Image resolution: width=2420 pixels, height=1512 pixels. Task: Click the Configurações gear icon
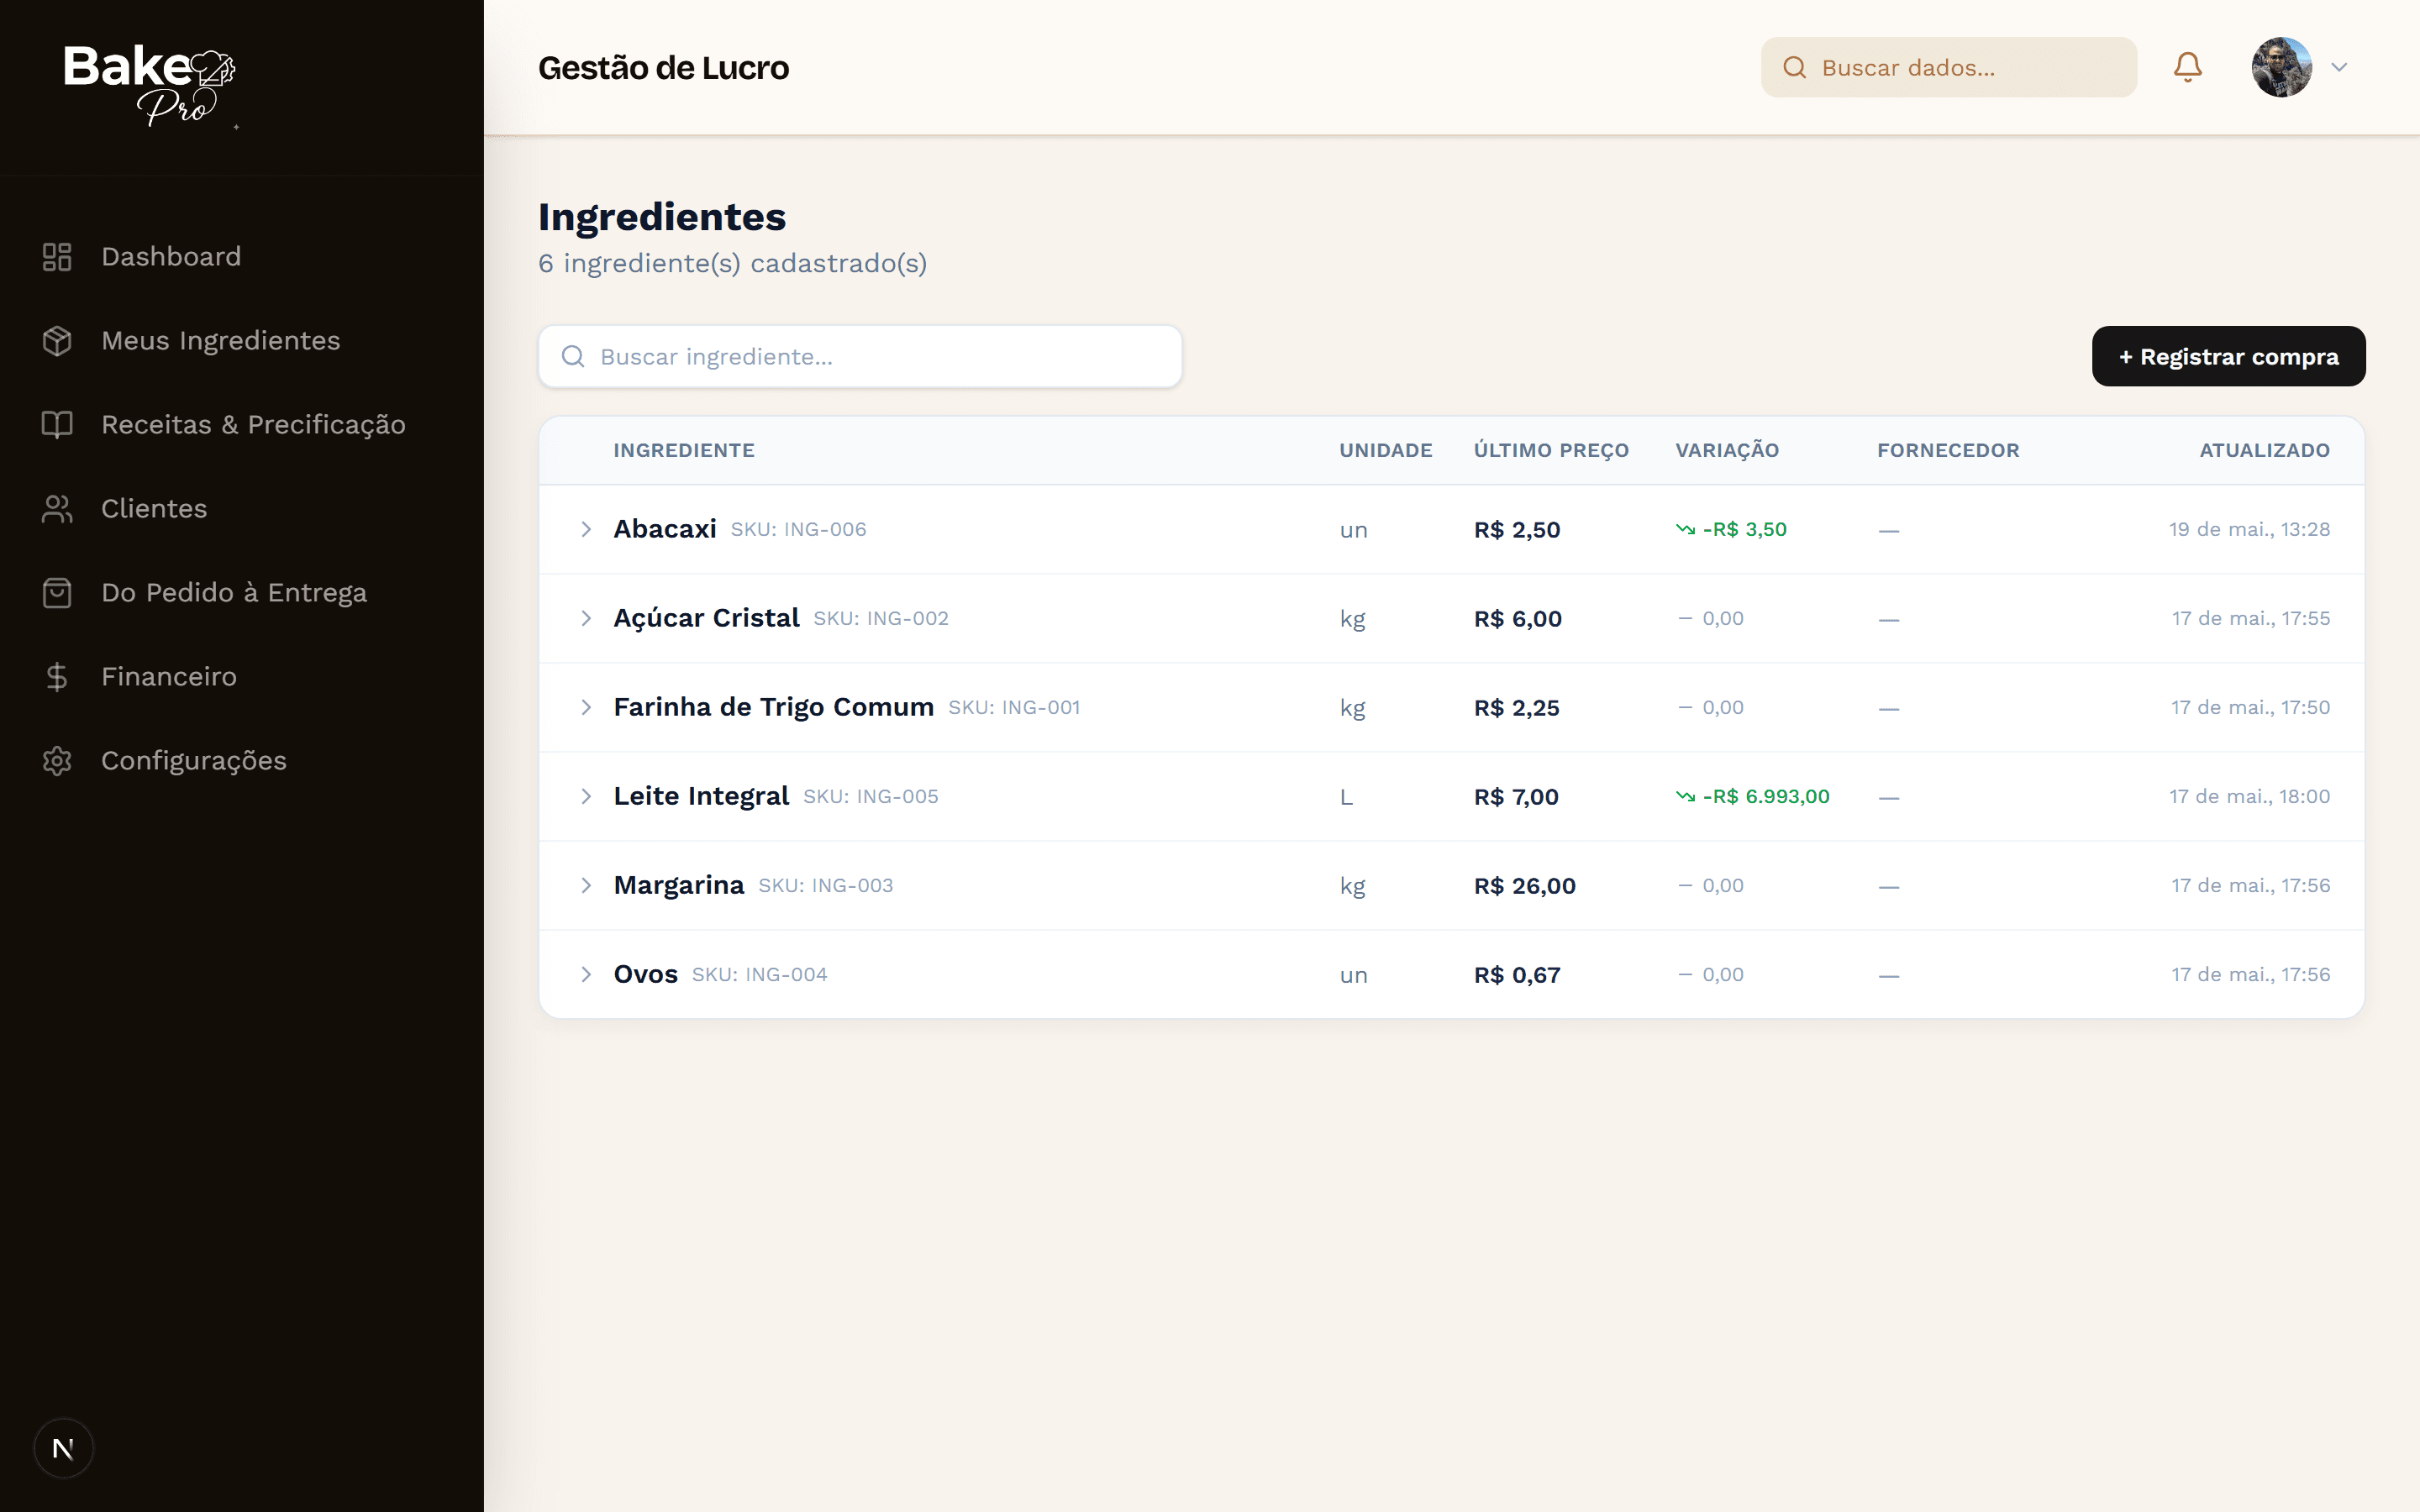pyautogui.click(x=57, y=761)
